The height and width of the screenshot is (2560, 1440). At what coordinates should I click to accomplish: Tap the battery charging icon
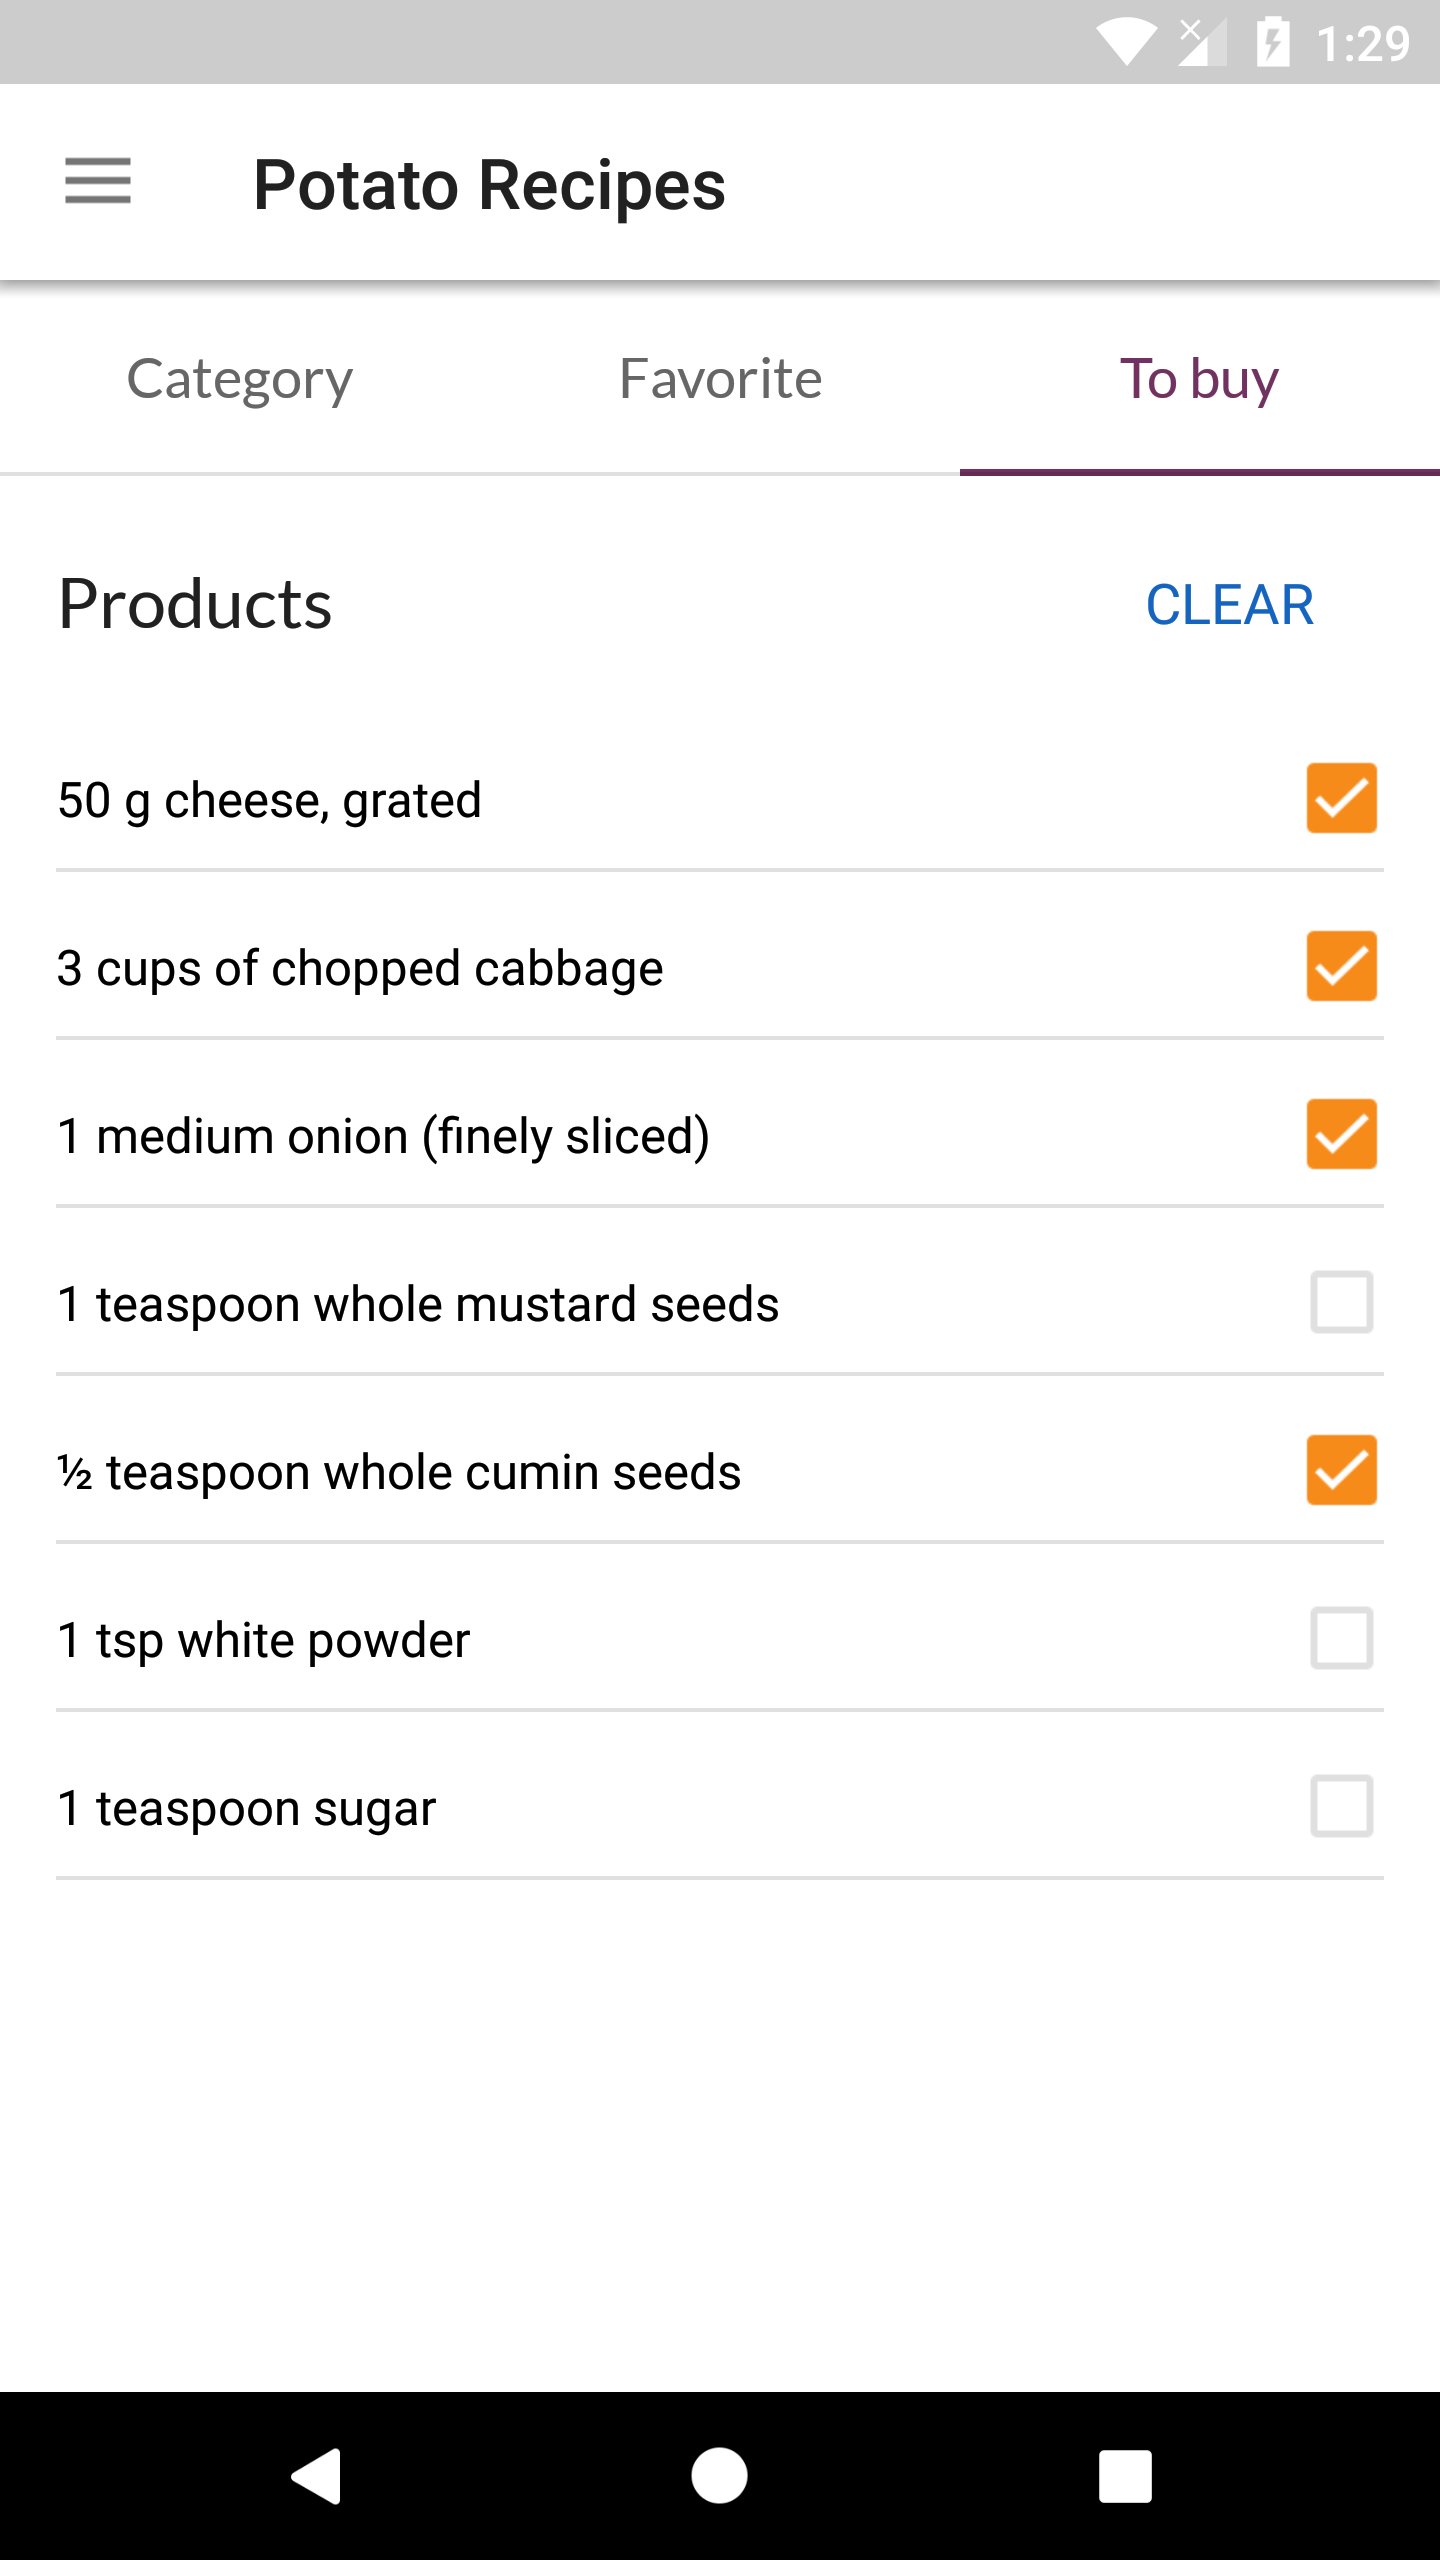pyautogui.click(x=1272, y=43)
